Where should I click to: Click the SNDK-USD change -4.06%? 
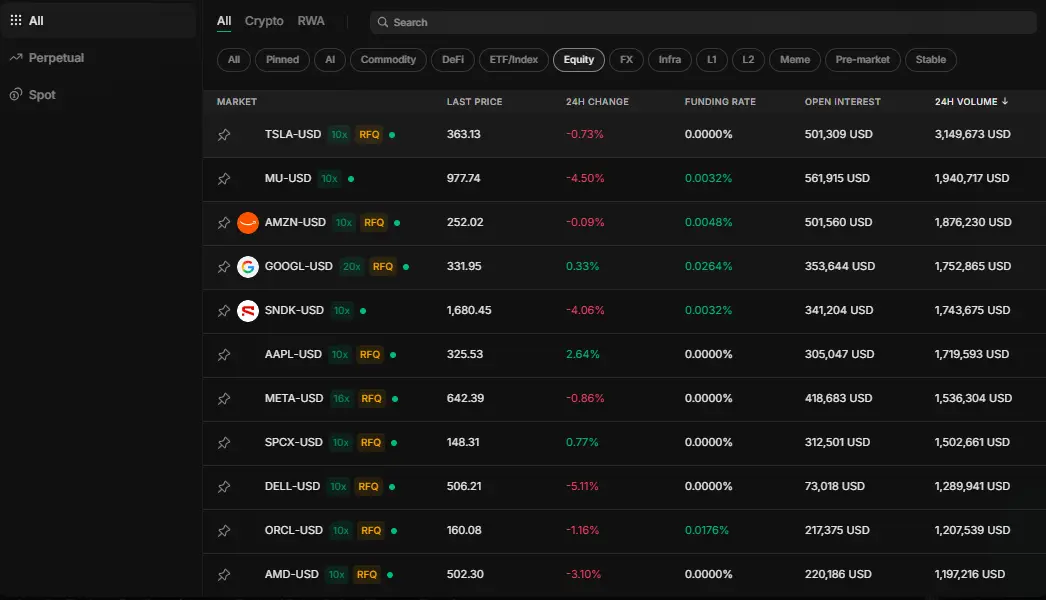point(585,310)
